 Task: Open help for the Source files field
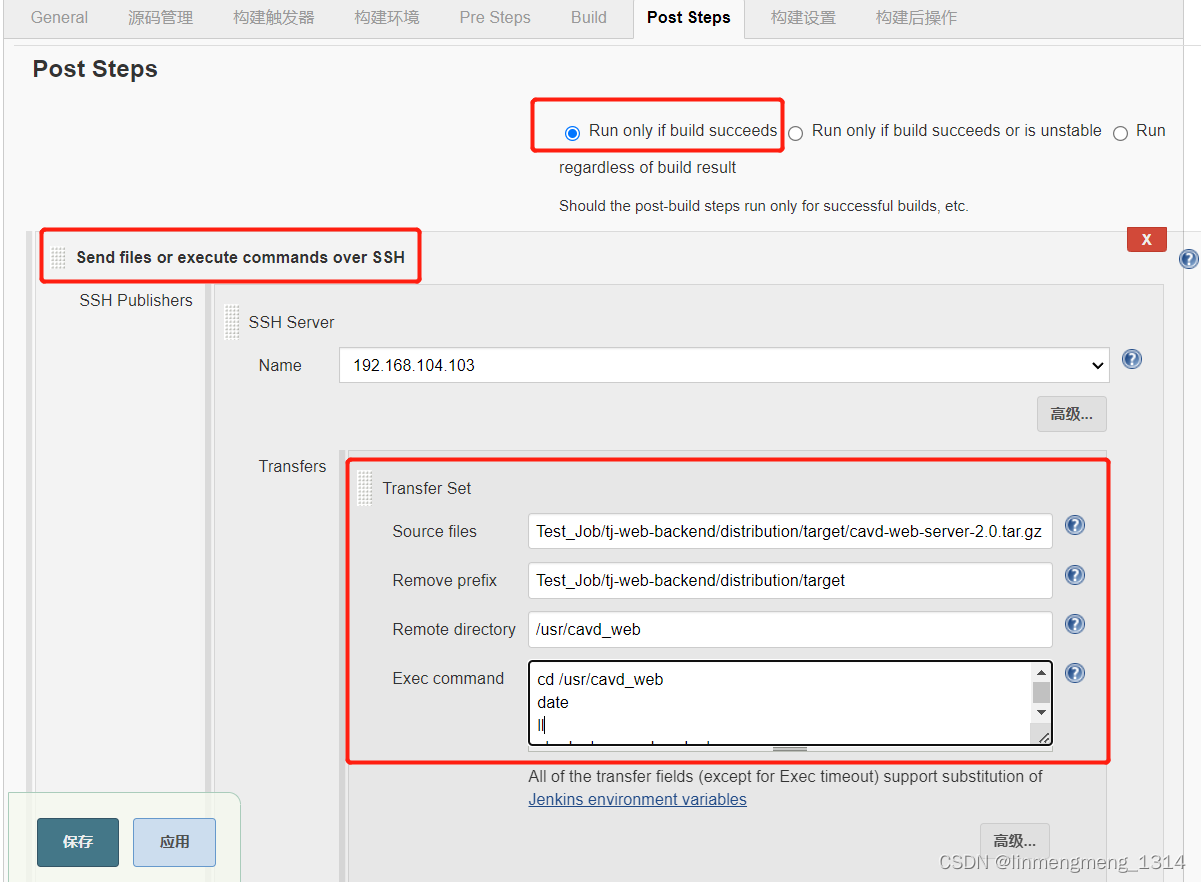pyautogui.click(x=1075, y=525)
